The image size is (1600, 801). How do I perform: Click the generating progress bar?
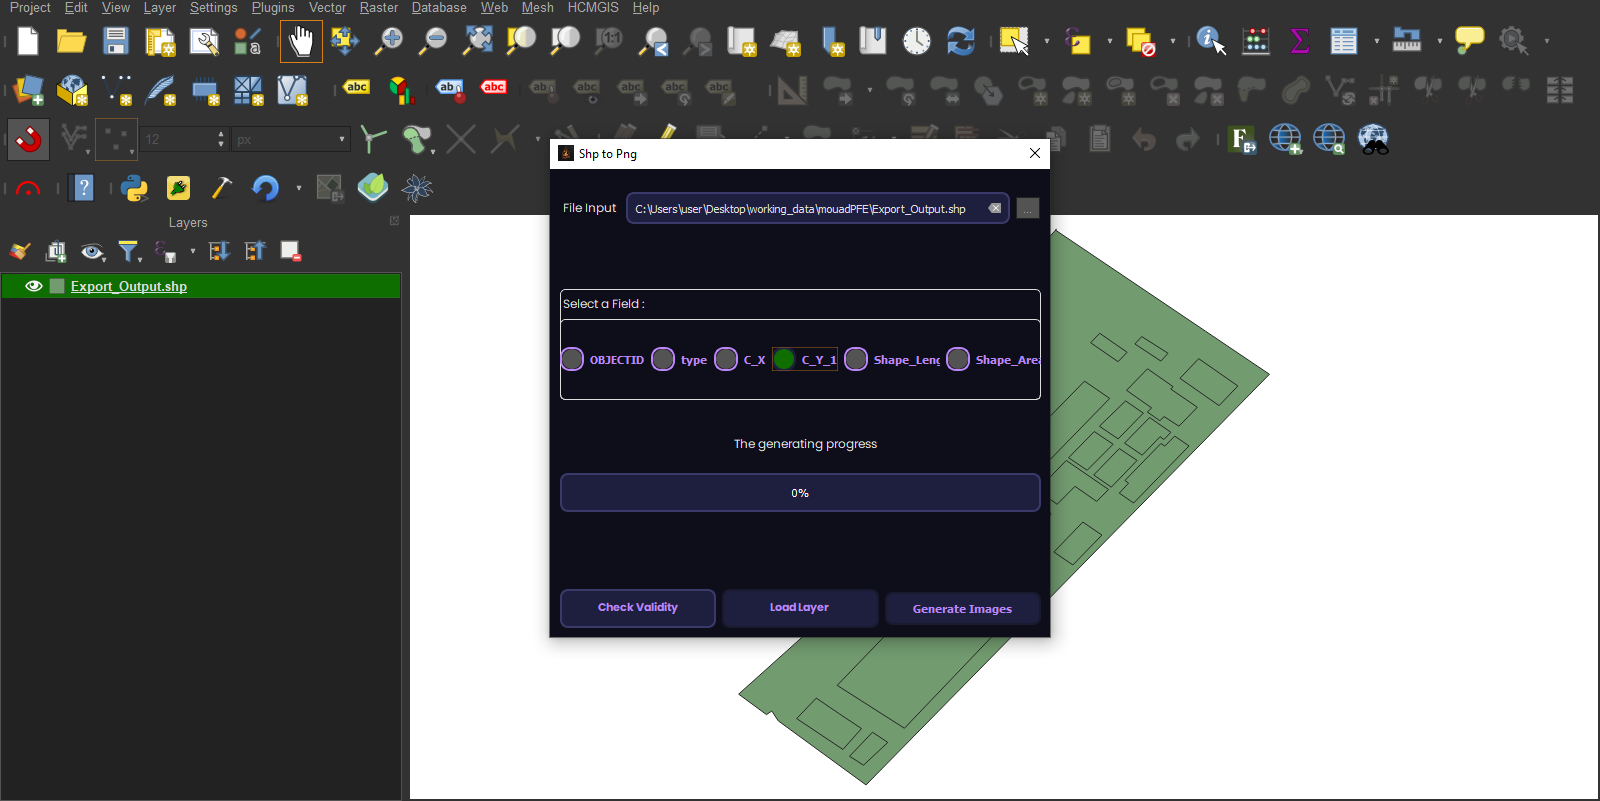[x=800, y=493]
